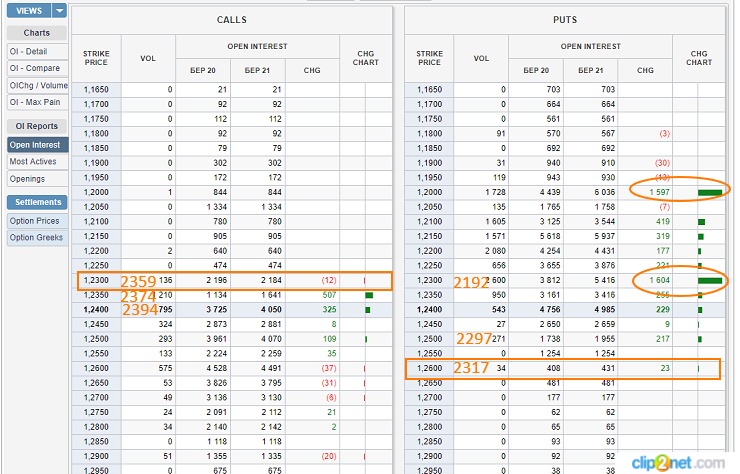
Task: Open the VIEWS dropdown arrow
Action: (x=59, y=10)
